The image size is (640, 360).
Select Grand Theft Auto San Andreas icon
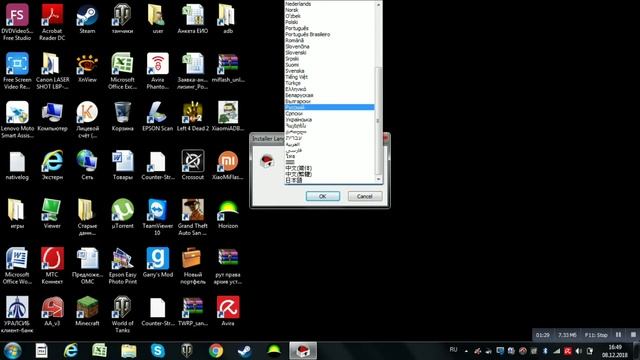click(x=193, y=217)
